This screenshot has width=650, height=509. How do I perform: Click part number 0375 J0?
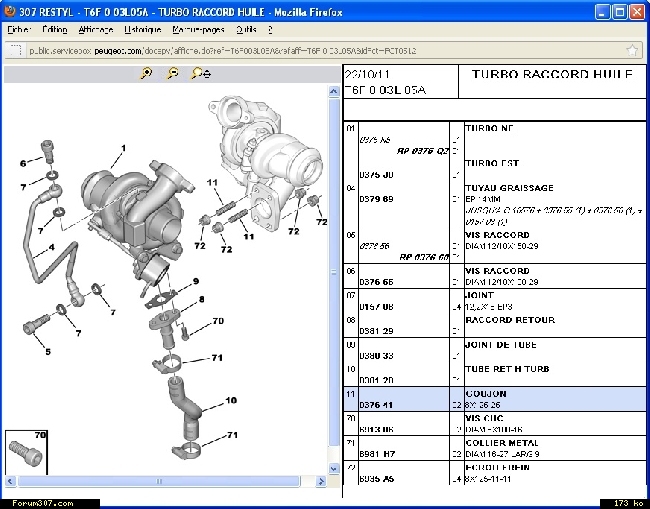pyautogui.click(x=376, y=175)
